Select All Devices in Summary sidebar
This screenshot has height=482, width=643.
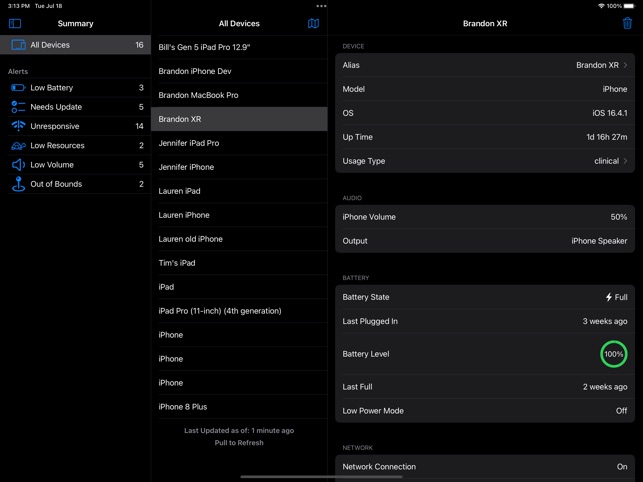[75, 45]
